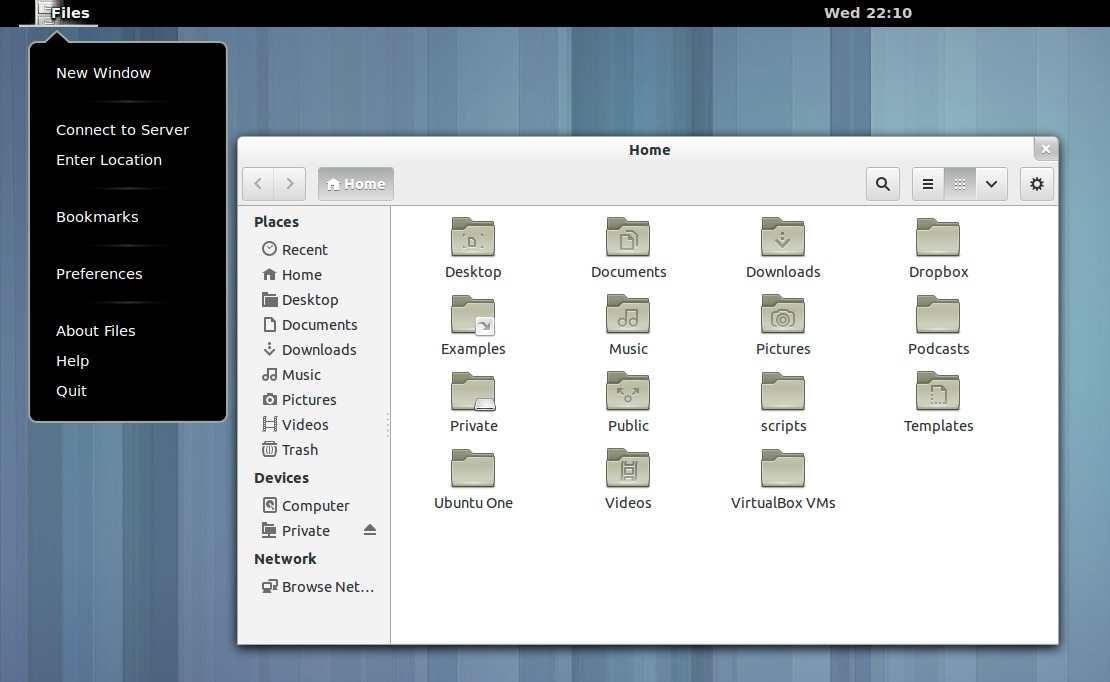This screenshot has width=1110, height=682.
Task: Open Documents in the sidebar
Action: [x=315, y=324]
